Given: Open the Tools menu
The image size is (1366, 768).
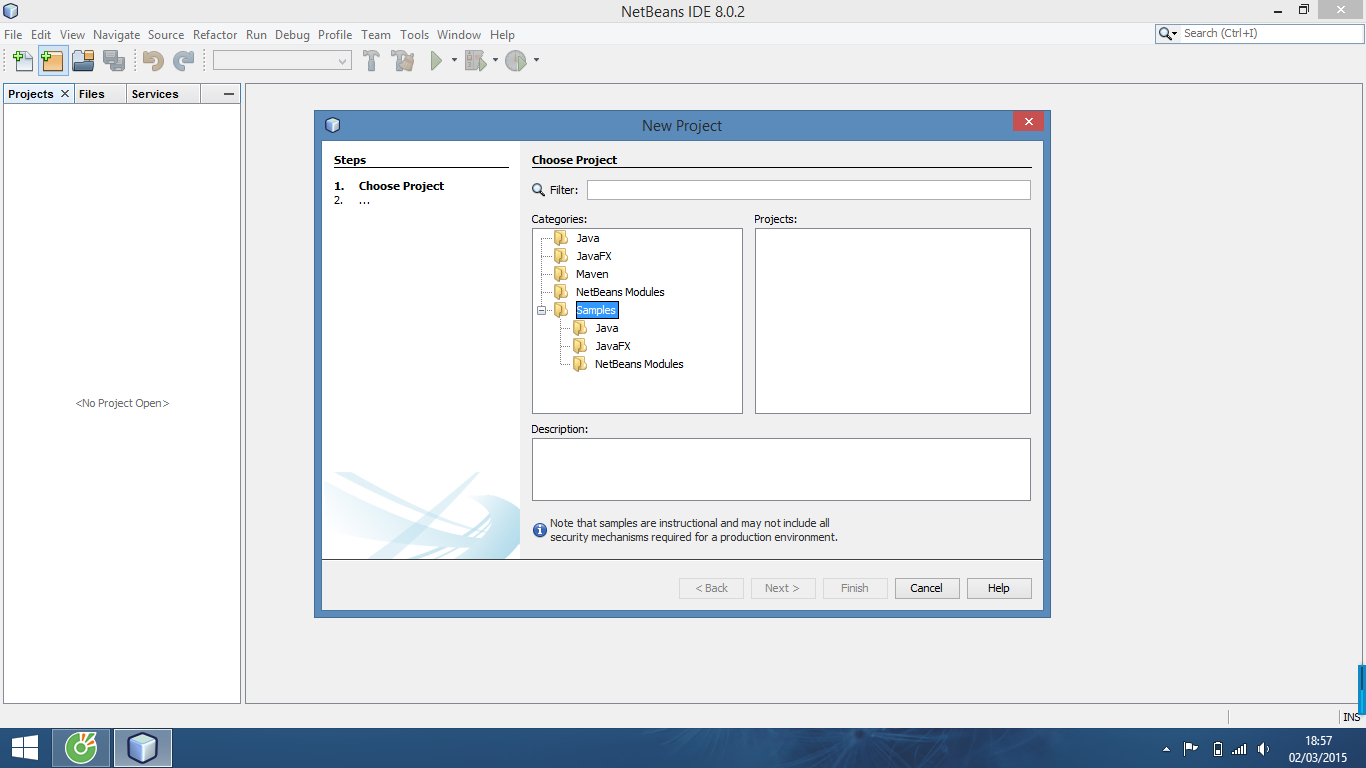Looking at the screenshot, I should [x=414, y=34].
